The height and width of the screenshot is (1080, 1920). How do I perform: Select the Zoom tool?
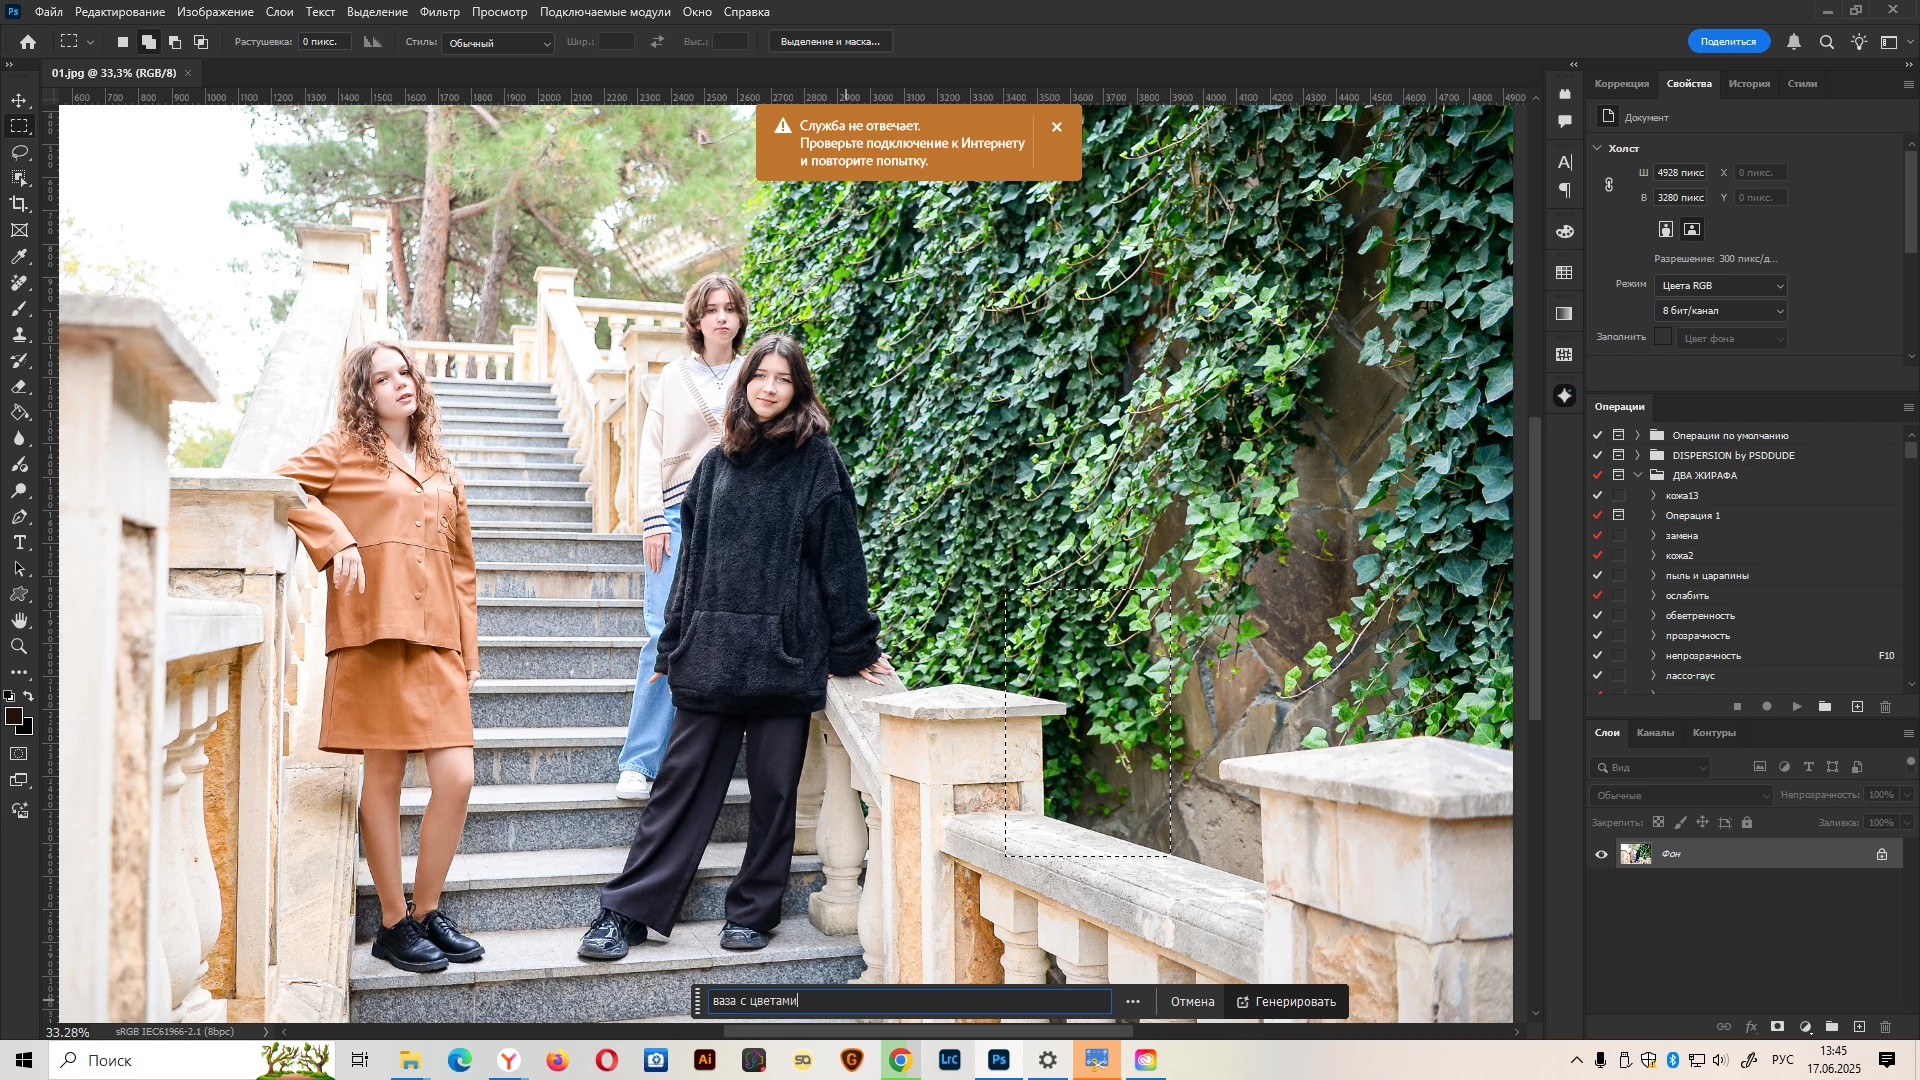pyautogui.click(x=19, y=647)
